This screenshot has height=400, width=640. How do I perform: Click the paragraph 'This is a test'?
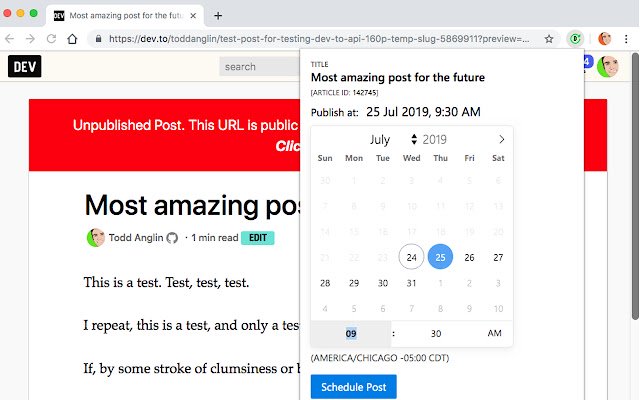click(166, 282)
